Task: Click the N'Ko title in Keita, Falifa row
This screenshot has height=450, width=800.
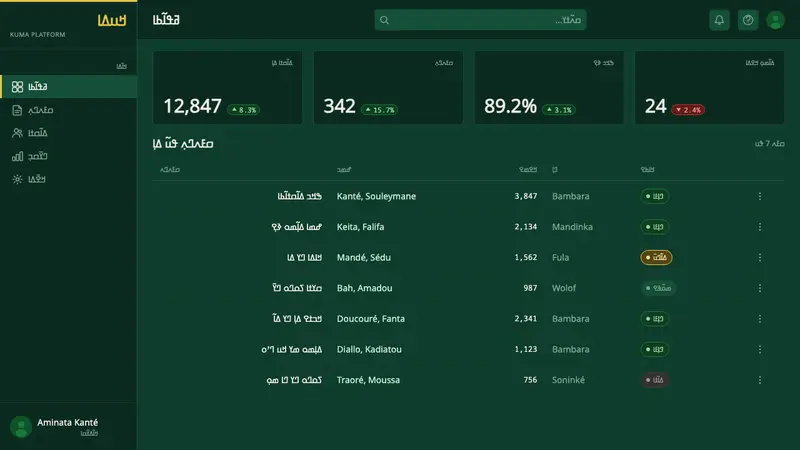Action: [296, 227]
